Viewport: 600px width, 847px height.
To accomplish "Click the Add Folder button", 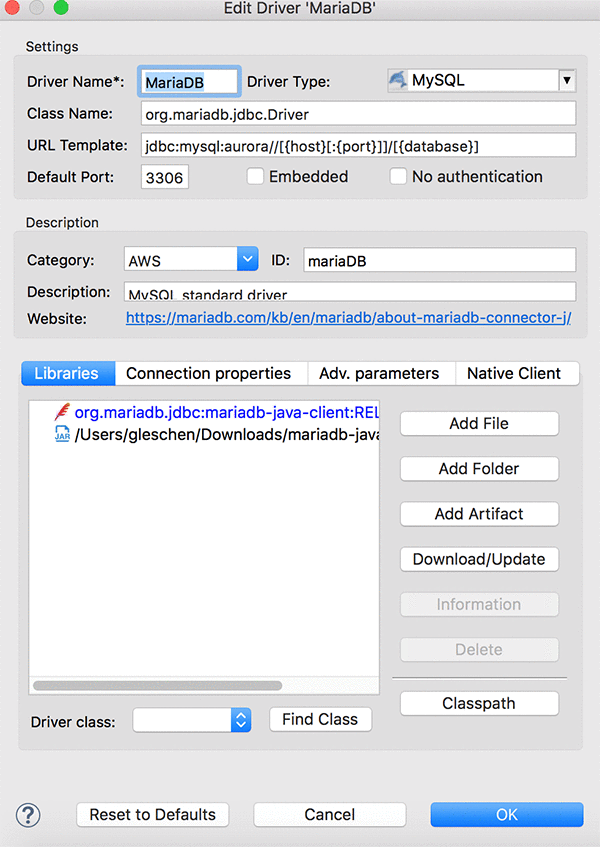I will [x=479, y=469].
